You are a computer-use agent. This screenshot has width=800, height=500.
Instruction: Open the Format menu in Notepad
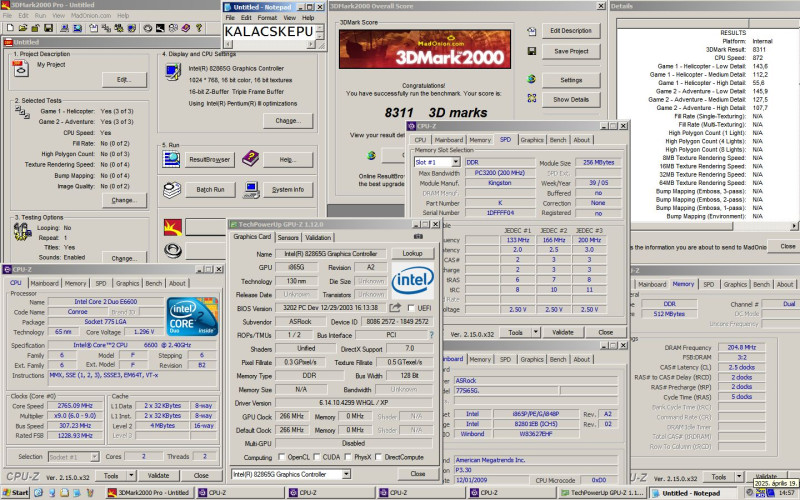point(267,17)
